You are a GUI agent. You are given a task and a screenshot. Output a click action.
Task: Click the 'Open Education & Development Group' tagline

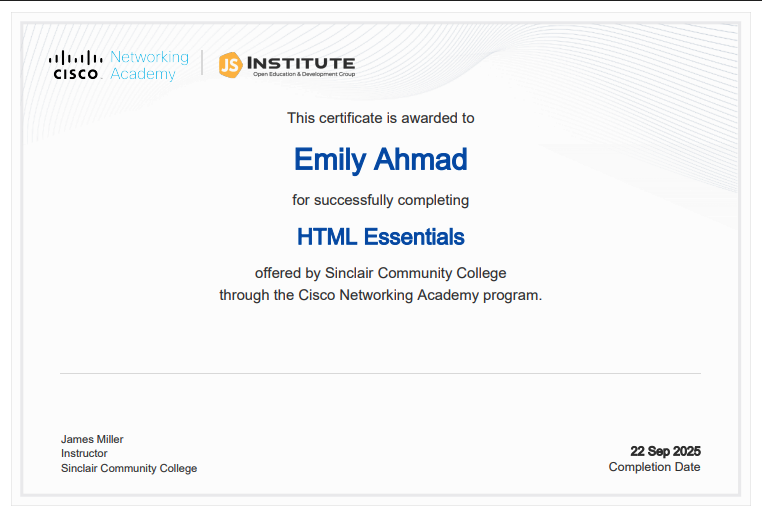pyautogui.click(x=304, y=75)
